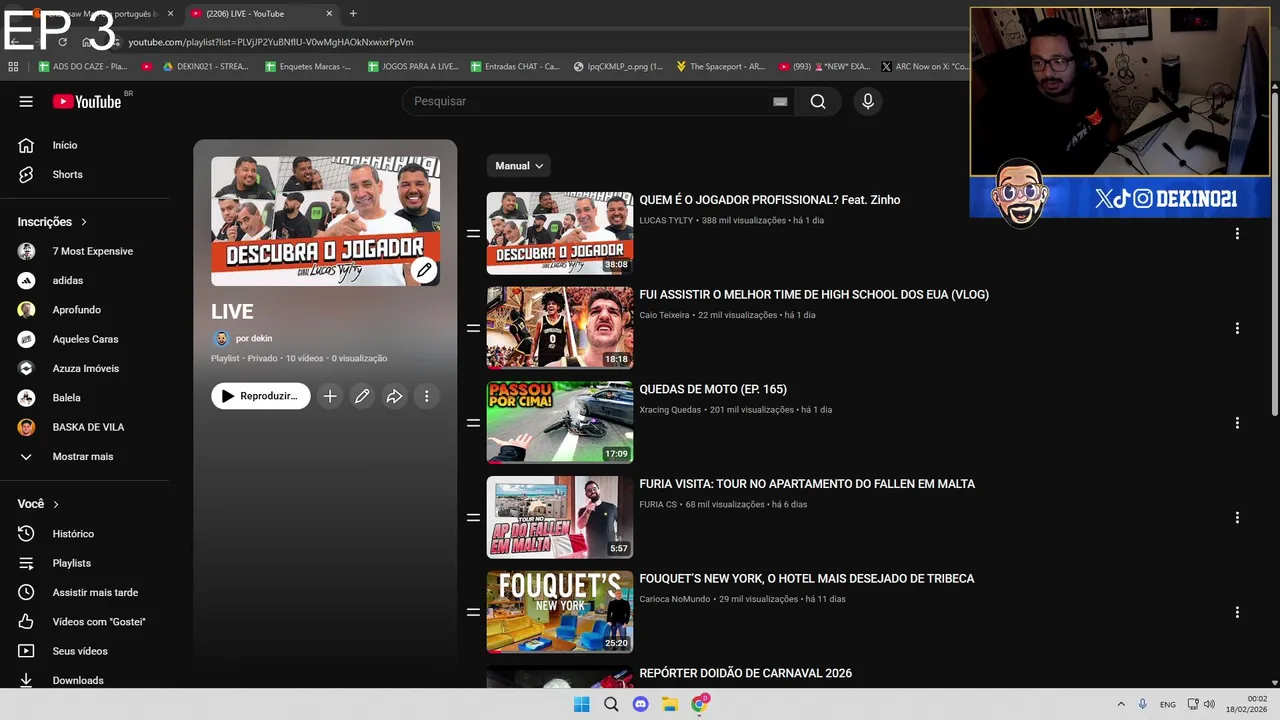
Task: Open options for QUEDAS DE MOTO video
Action: click(1237, 423)
